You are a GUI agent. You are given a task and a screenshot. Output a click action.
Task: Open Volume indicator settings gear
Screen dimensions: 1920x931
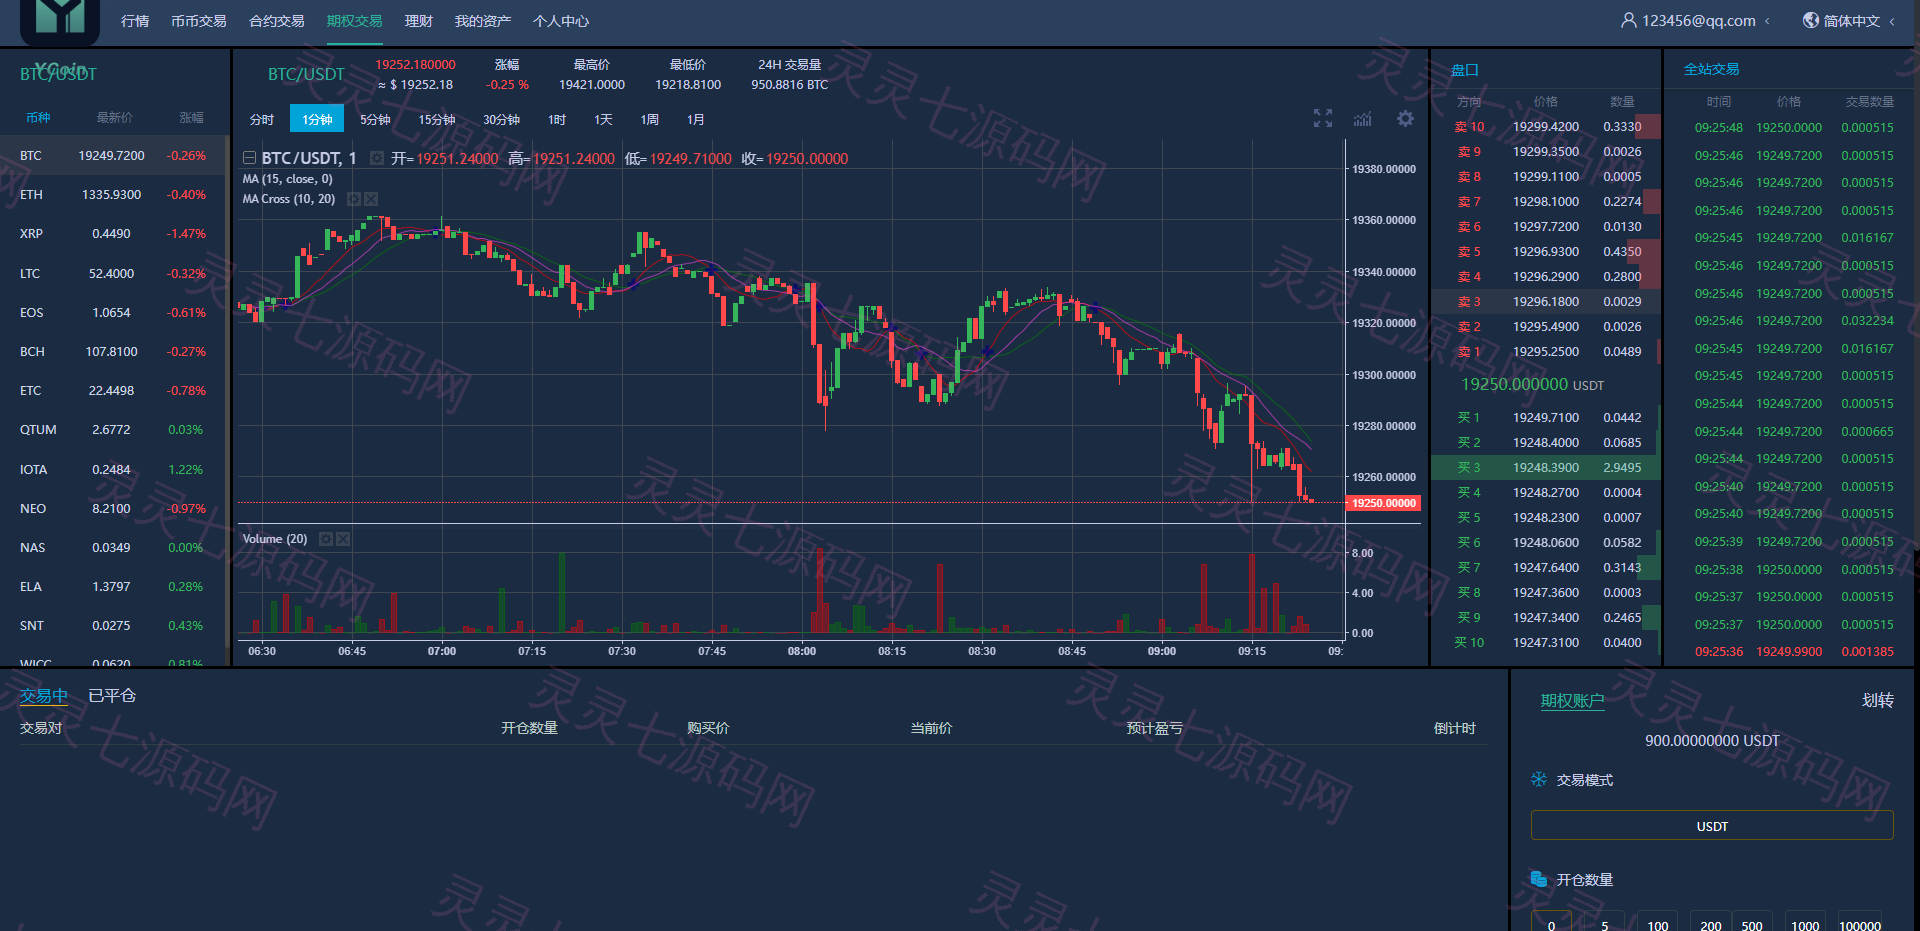coord(325,539)
